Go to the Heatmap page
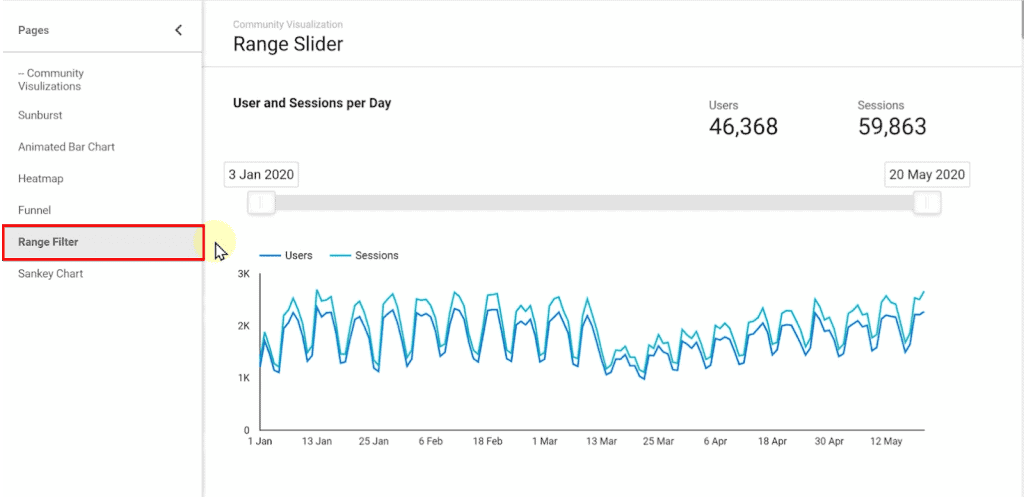 [x=40, y=179]
